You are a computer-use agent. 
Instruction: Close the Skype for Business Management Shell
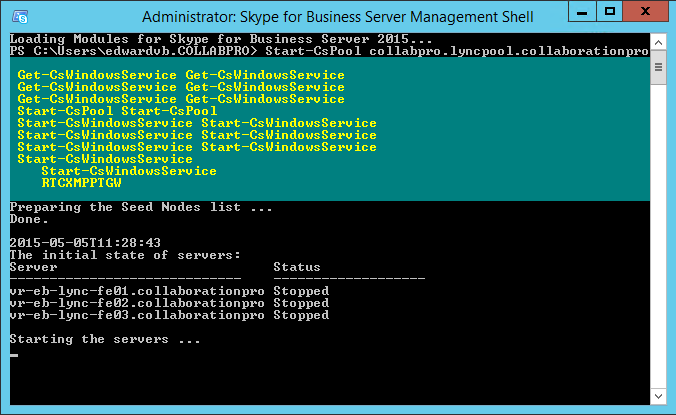tap(645, 12)
